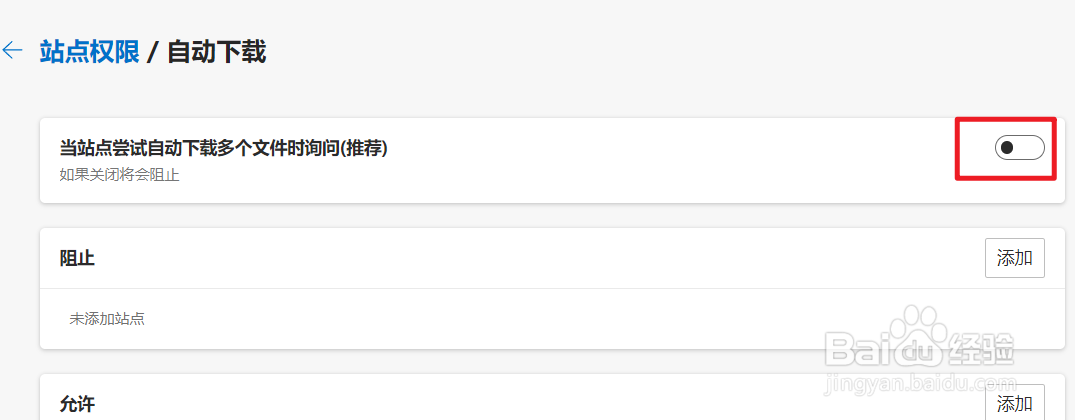
Task: Click the slash separator in the breadcrumb
Action: click(x=153, y=52)
